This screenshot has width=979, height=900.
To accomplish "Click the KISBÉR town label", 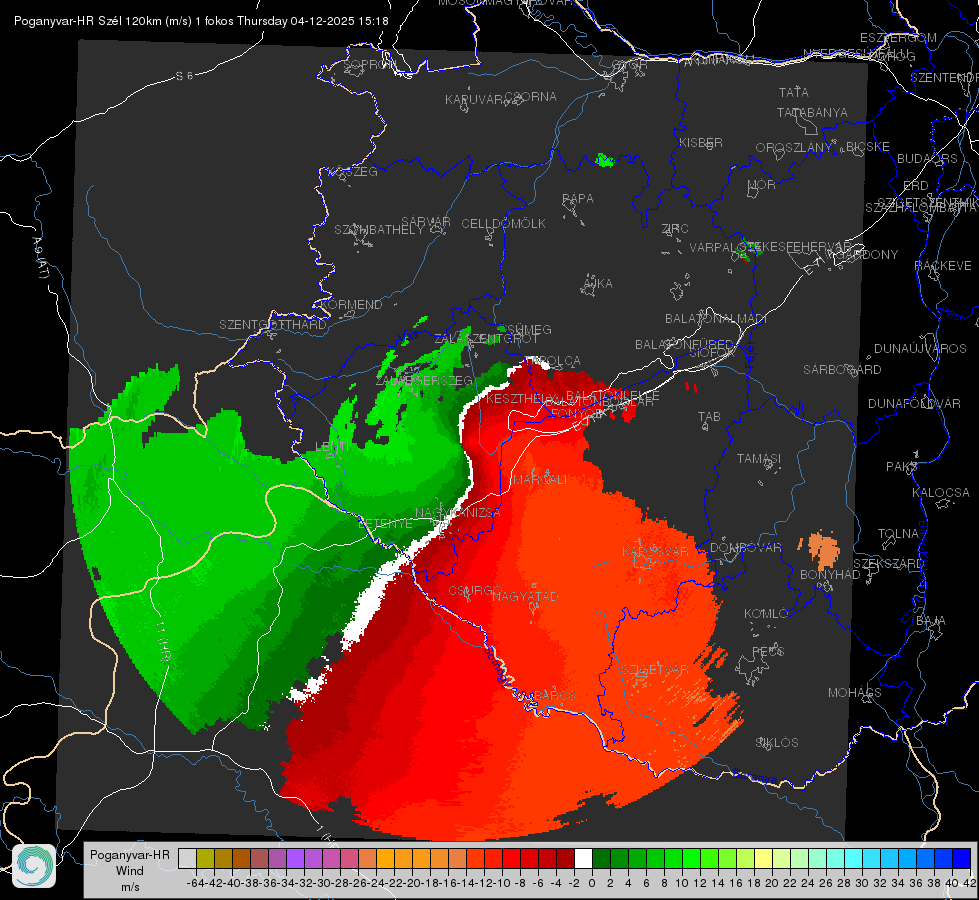I will tap(701, 143).
